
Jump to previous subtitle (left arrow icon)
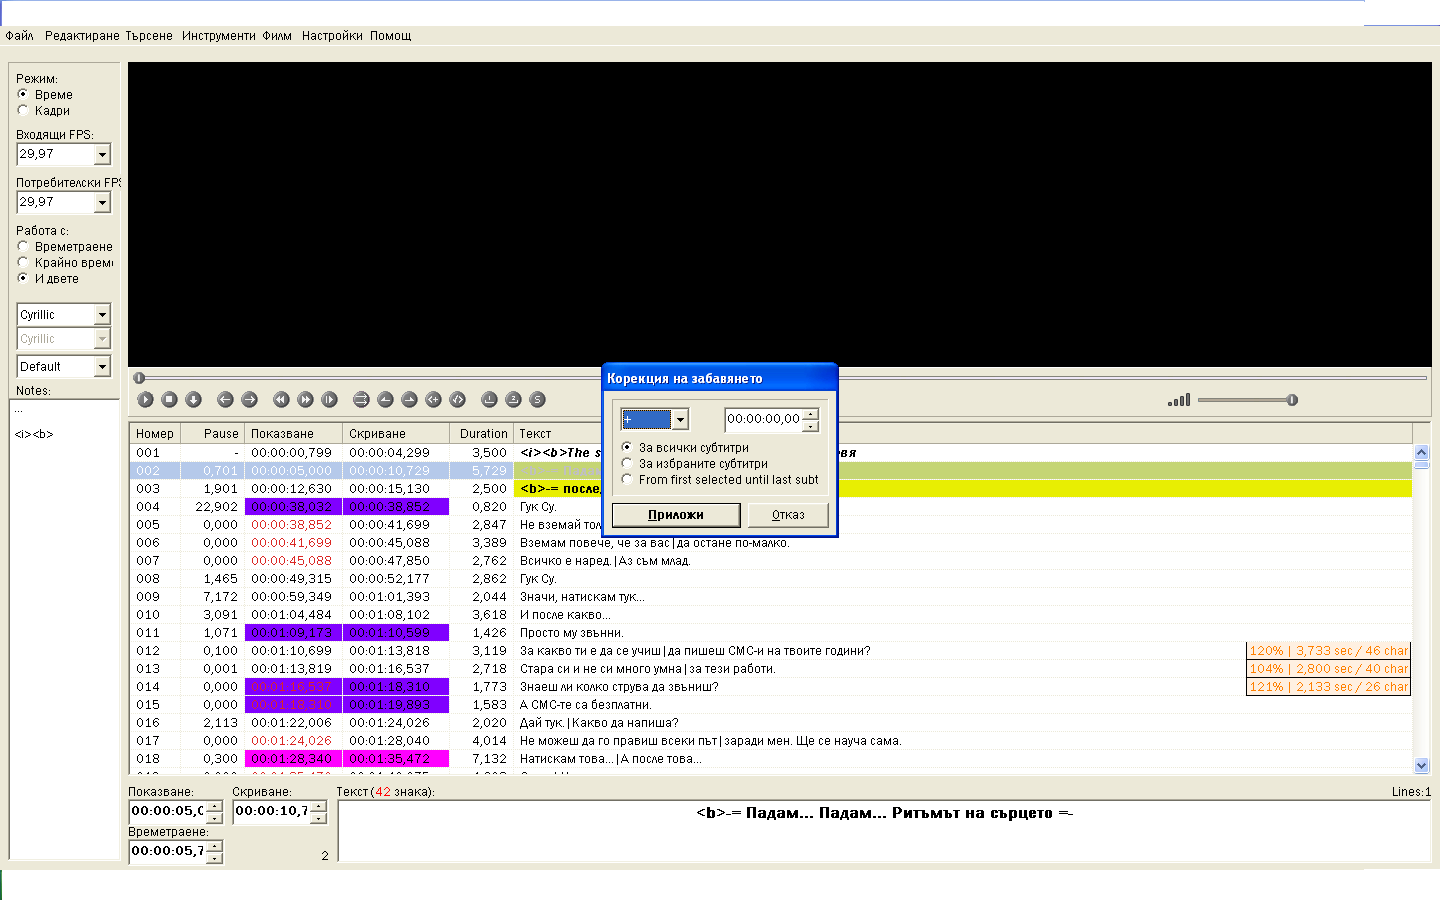click(x=226, y=399)
